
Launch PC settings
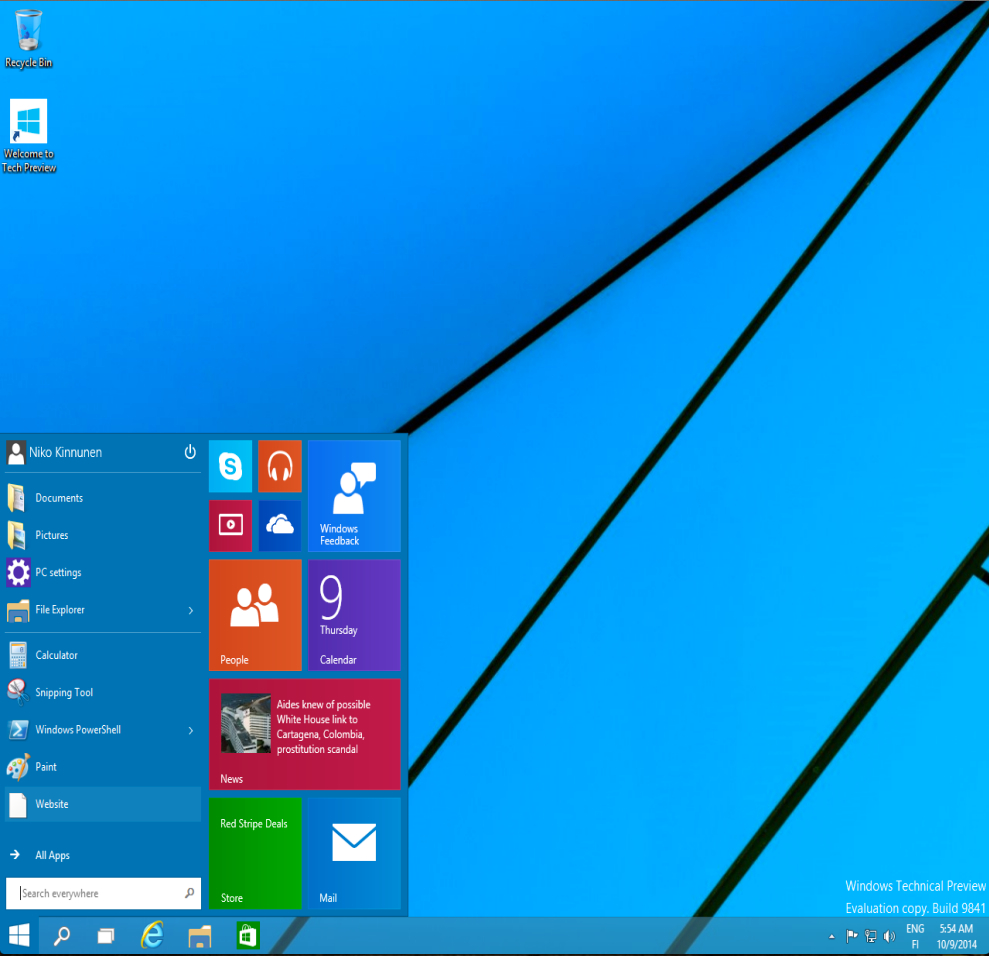pos(103,572)
